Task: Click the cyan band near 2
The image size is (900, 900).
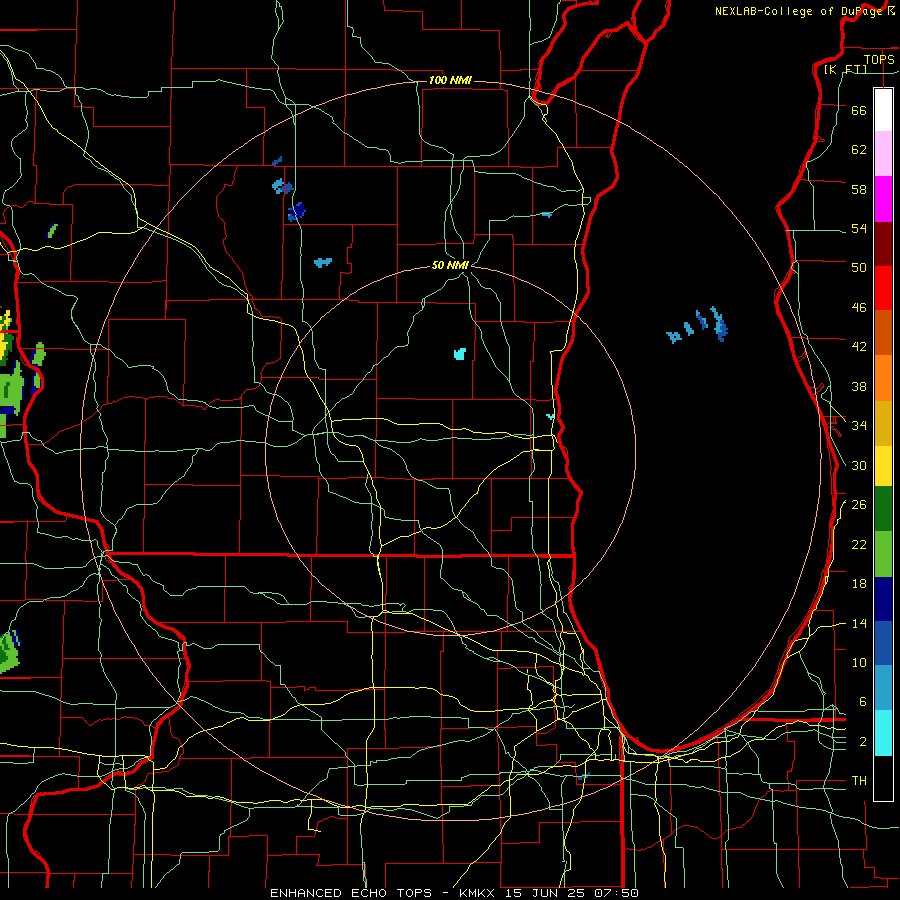Action: coord(883,733)
